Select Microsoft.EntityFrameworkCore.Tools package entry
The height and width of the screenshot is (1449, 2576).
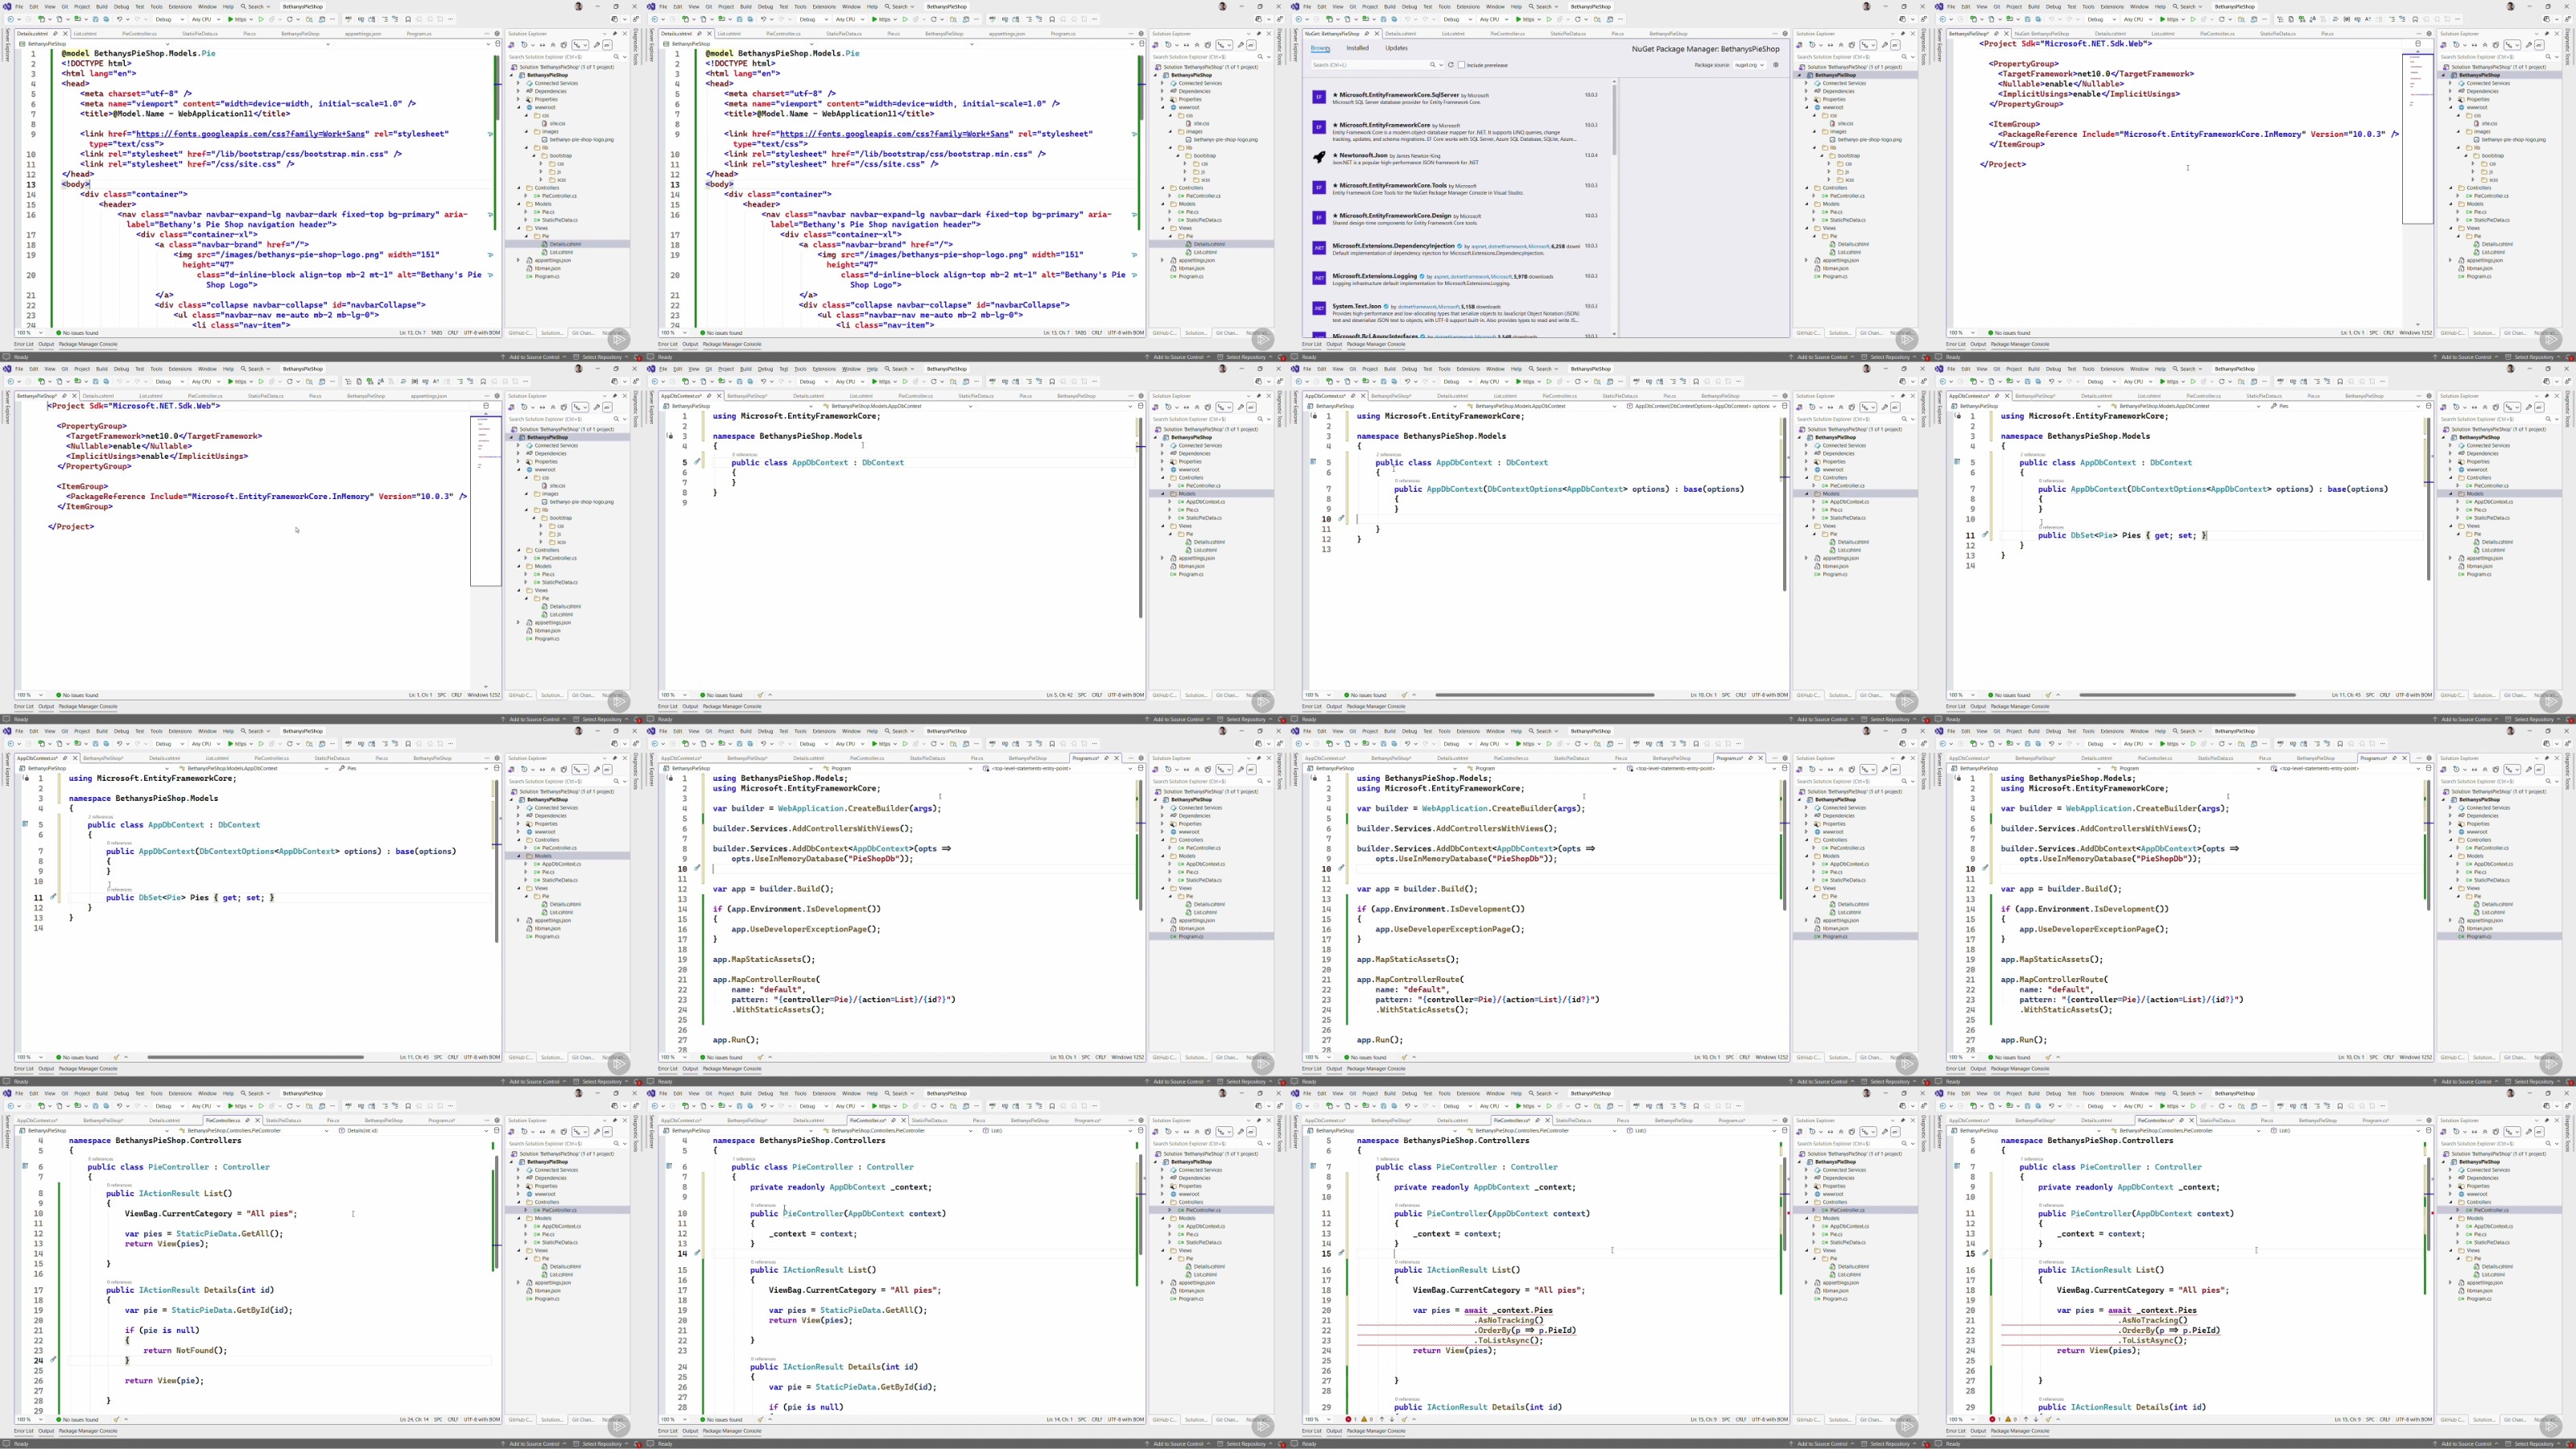(x=1393, y=186)
